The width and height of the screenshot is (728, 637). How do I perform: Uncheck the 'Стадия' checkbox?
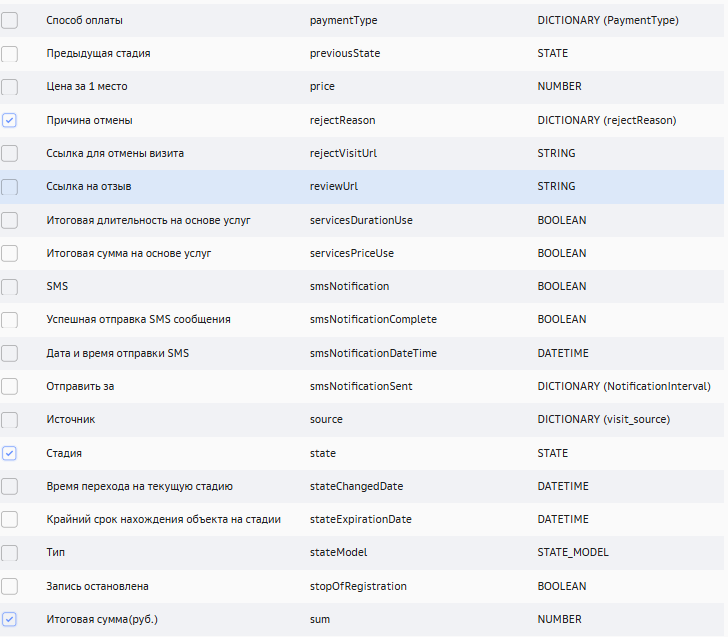[9, 453]
